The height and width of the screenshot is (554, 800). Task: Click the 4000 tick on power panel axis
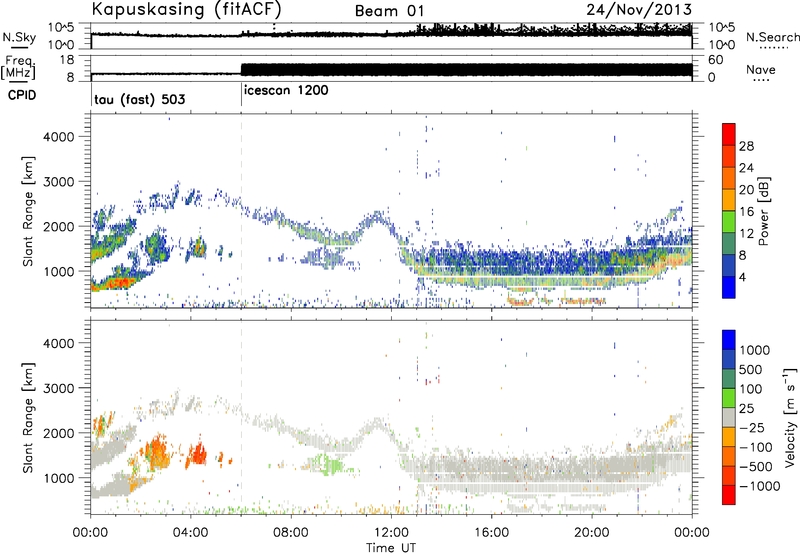[x=58, y=137]
